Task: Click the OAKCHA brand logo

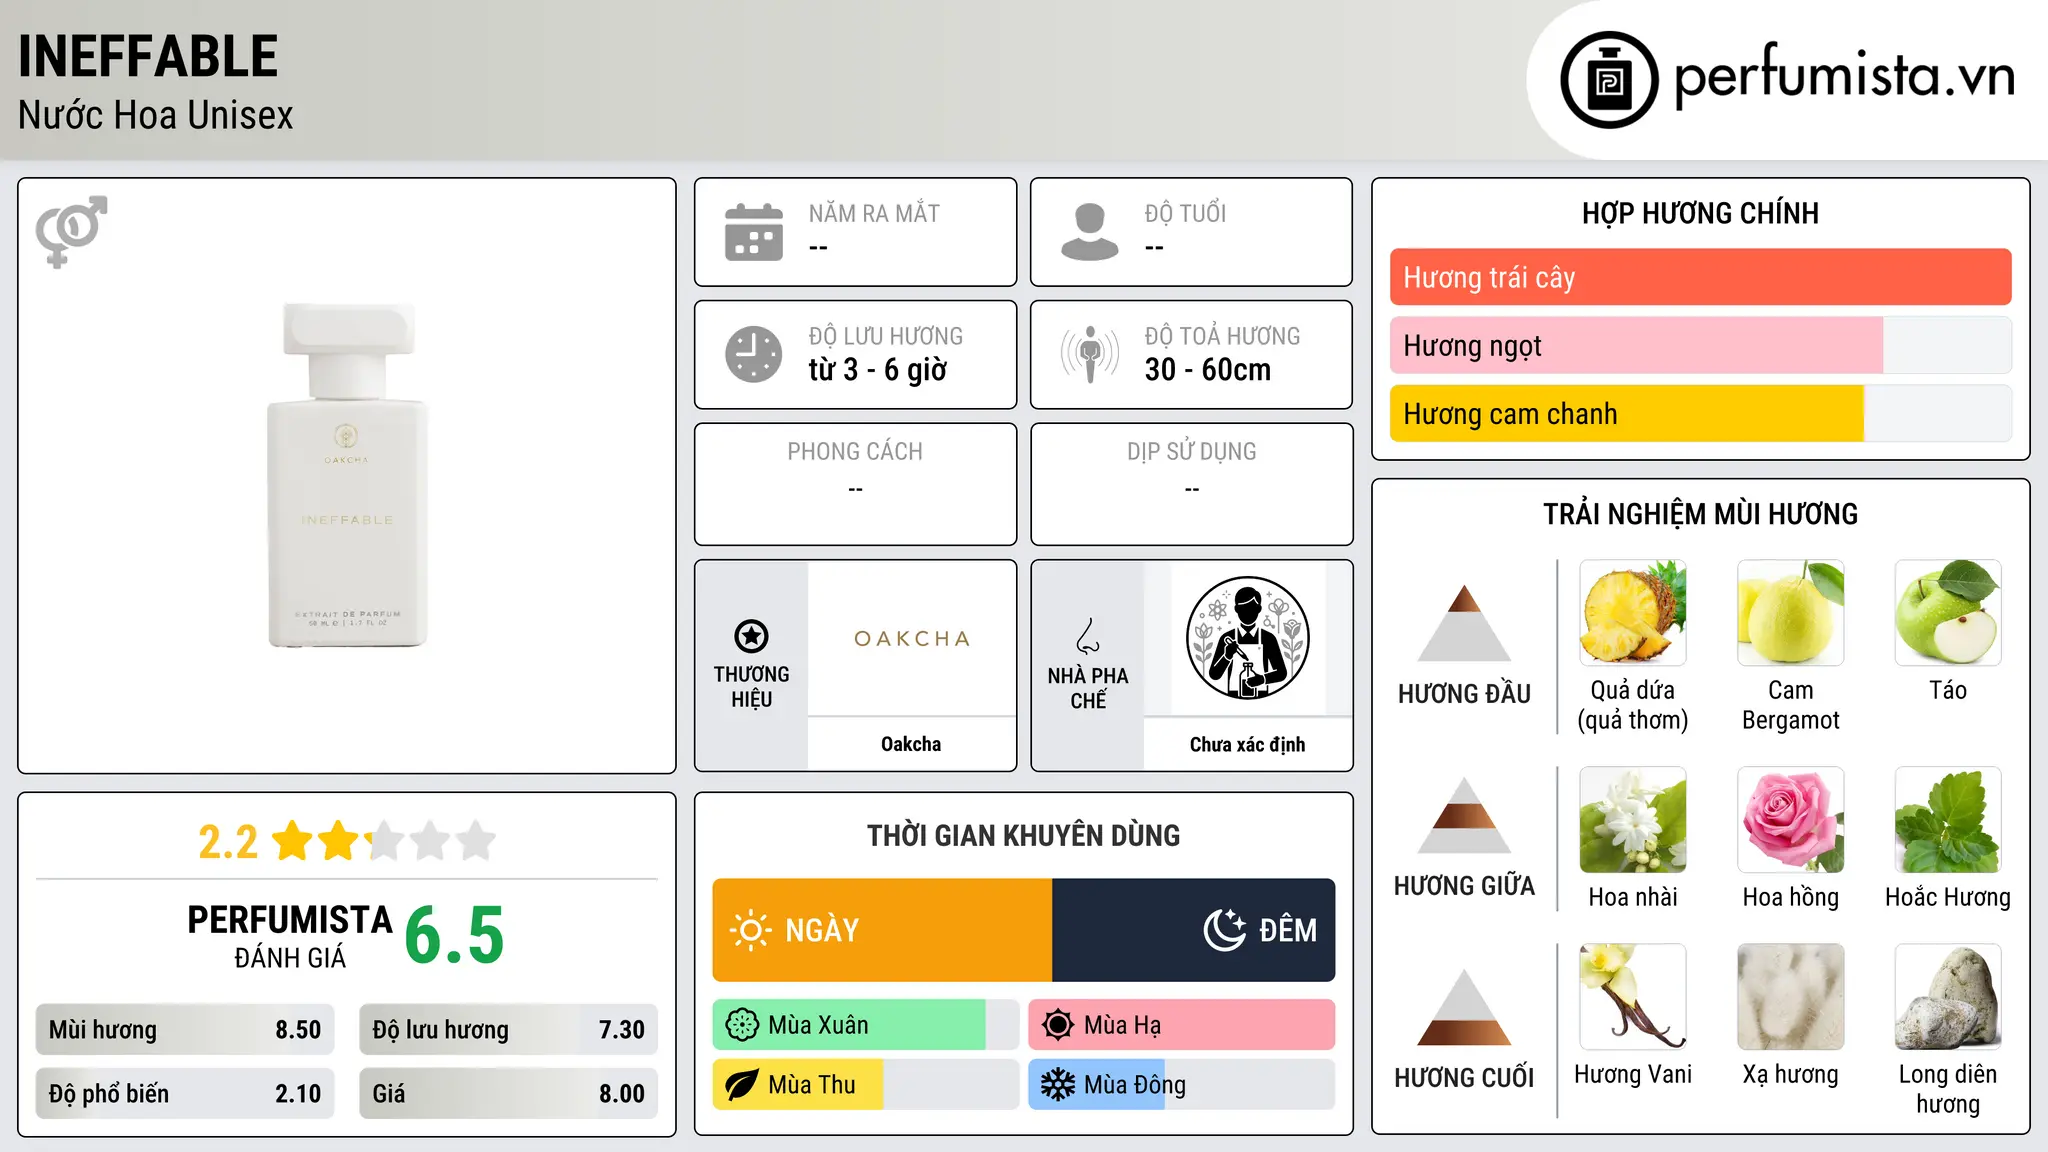Action: click(912, 638)
